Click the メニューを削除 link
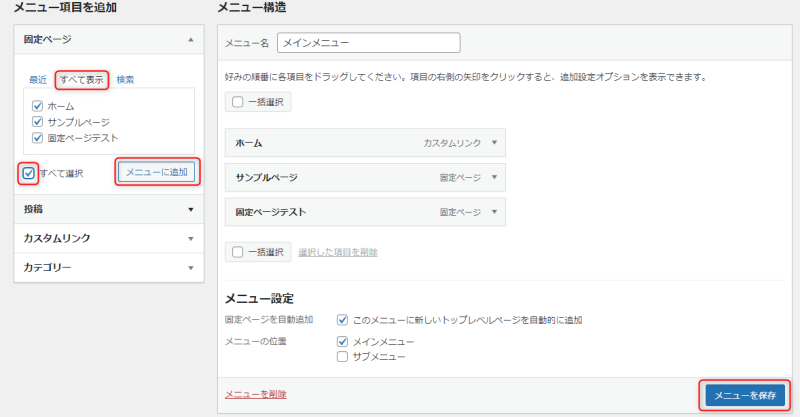The width and height of the screenshot is (800, 417). point(256,394)
